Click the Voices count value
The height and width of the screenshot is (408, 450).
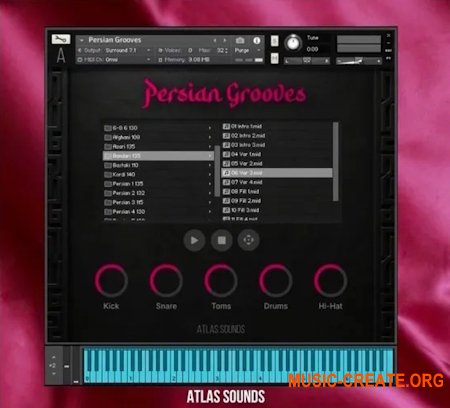coord(190,50)
